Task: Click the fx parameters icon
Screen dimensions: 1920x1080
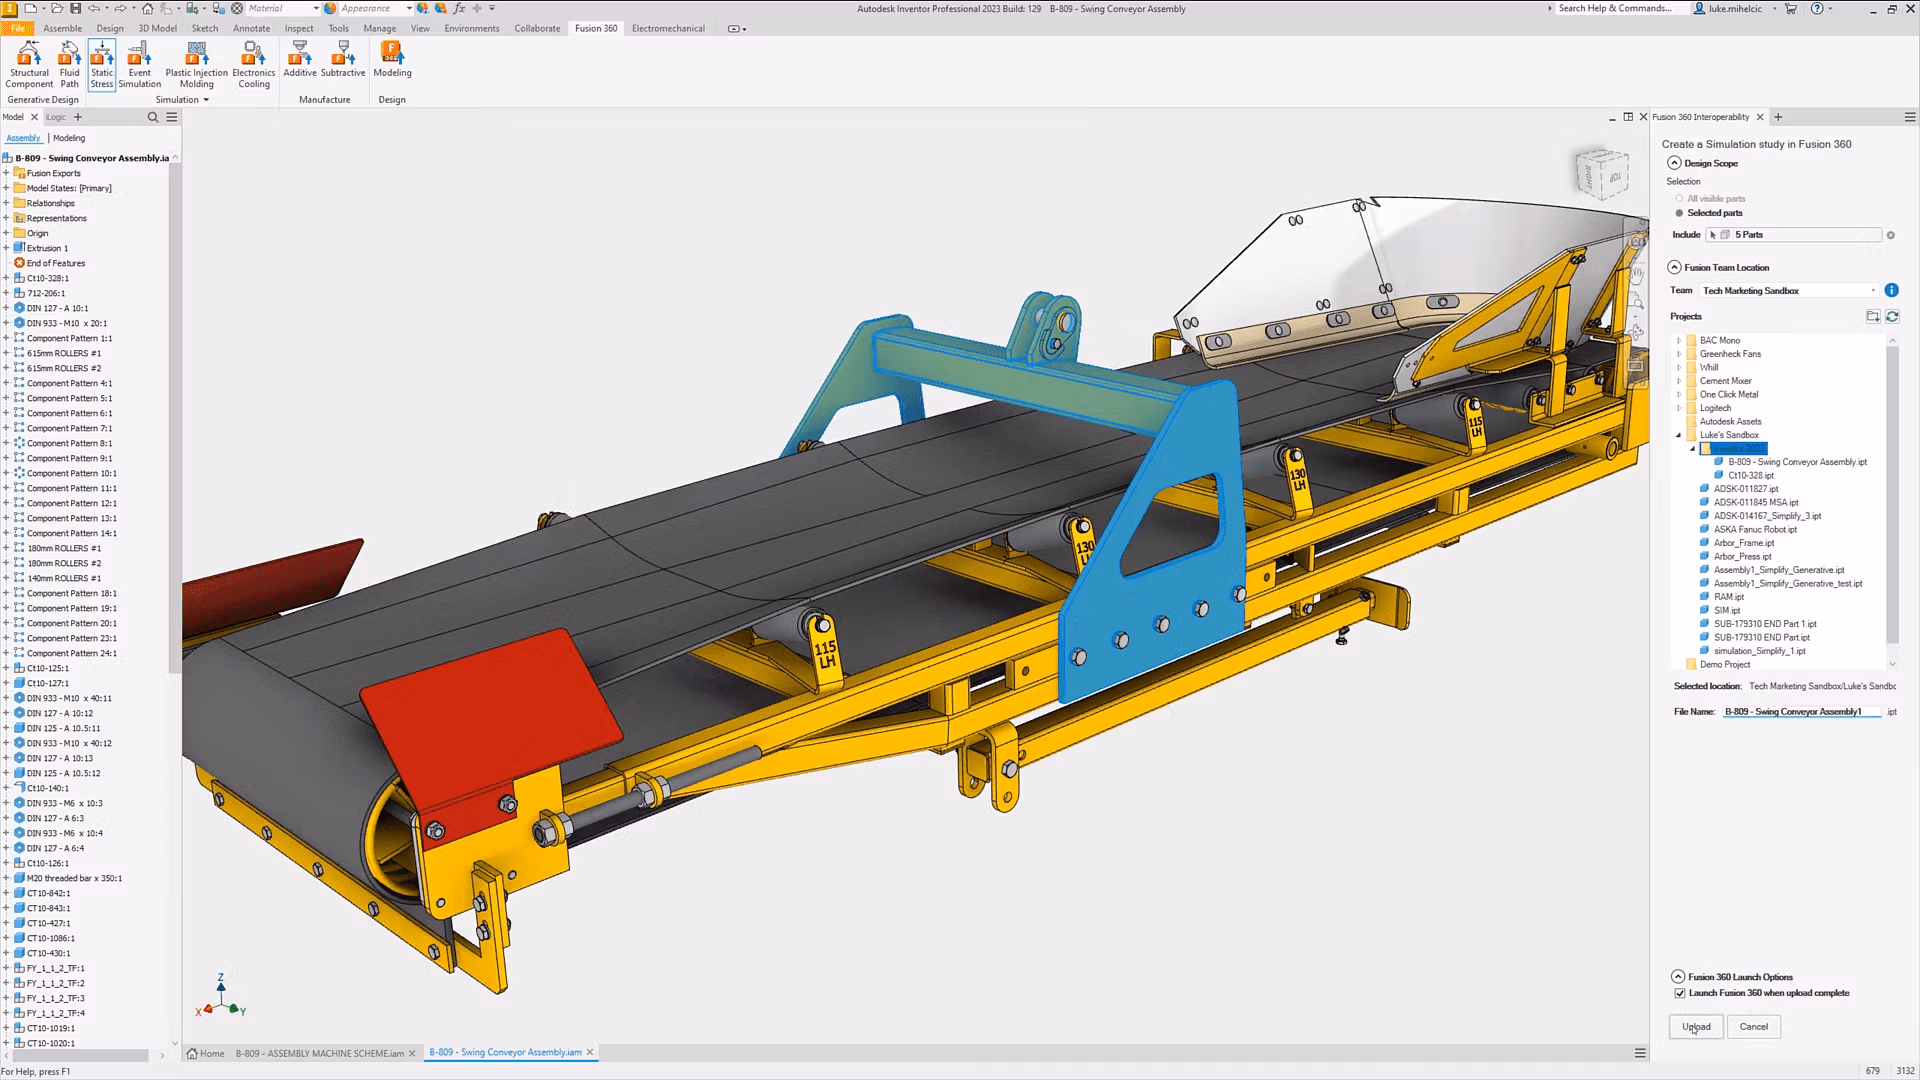Action: (460, 8)
